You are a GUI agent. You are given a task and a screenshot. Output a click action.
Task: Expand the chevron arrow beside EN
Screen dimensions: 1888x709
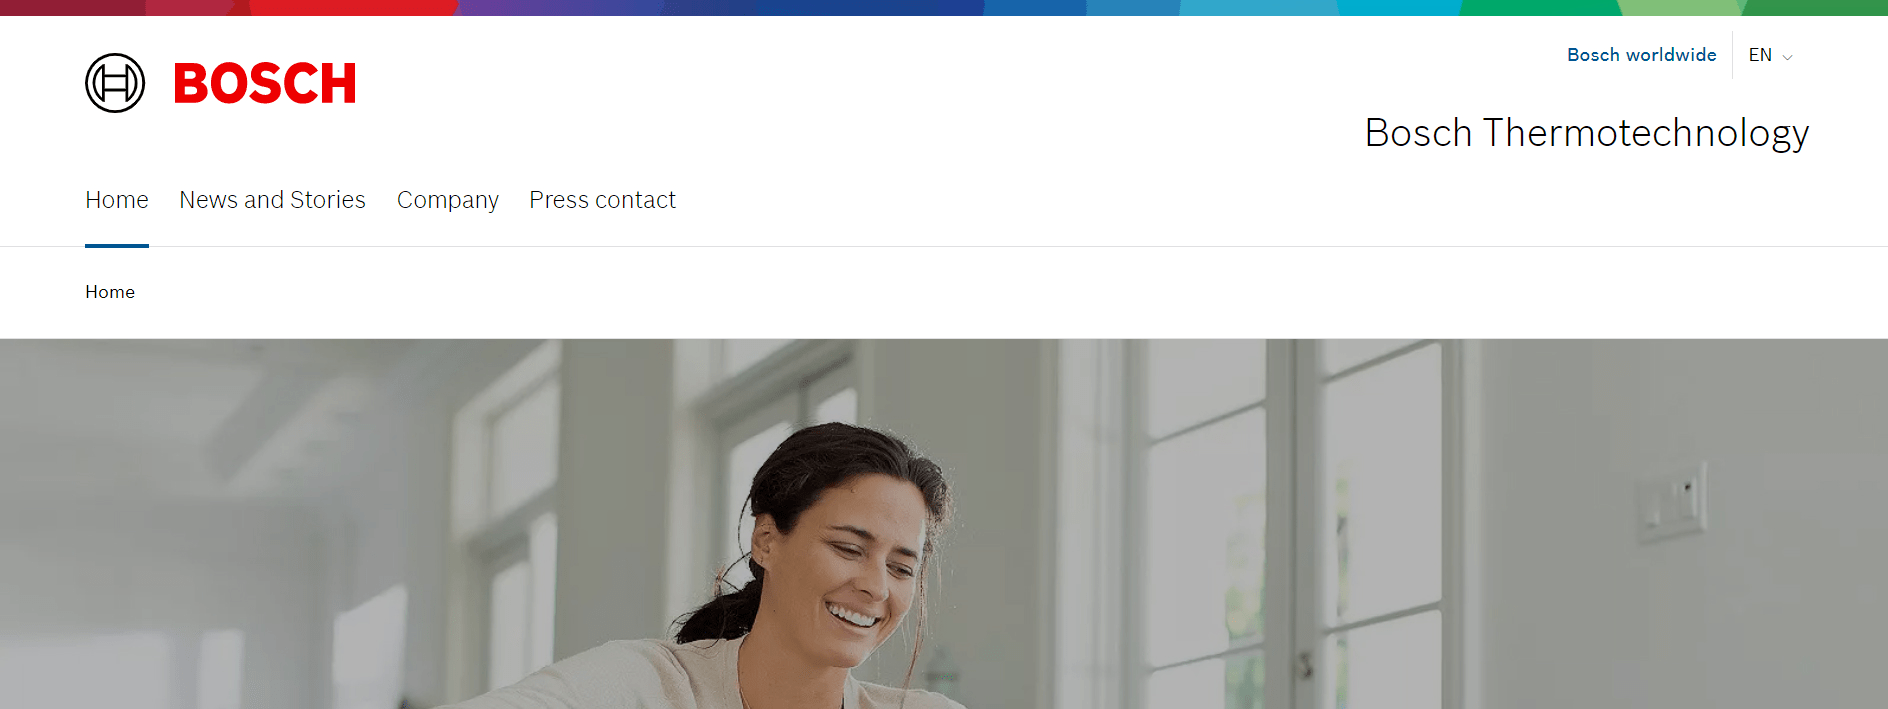(1787, 57)
